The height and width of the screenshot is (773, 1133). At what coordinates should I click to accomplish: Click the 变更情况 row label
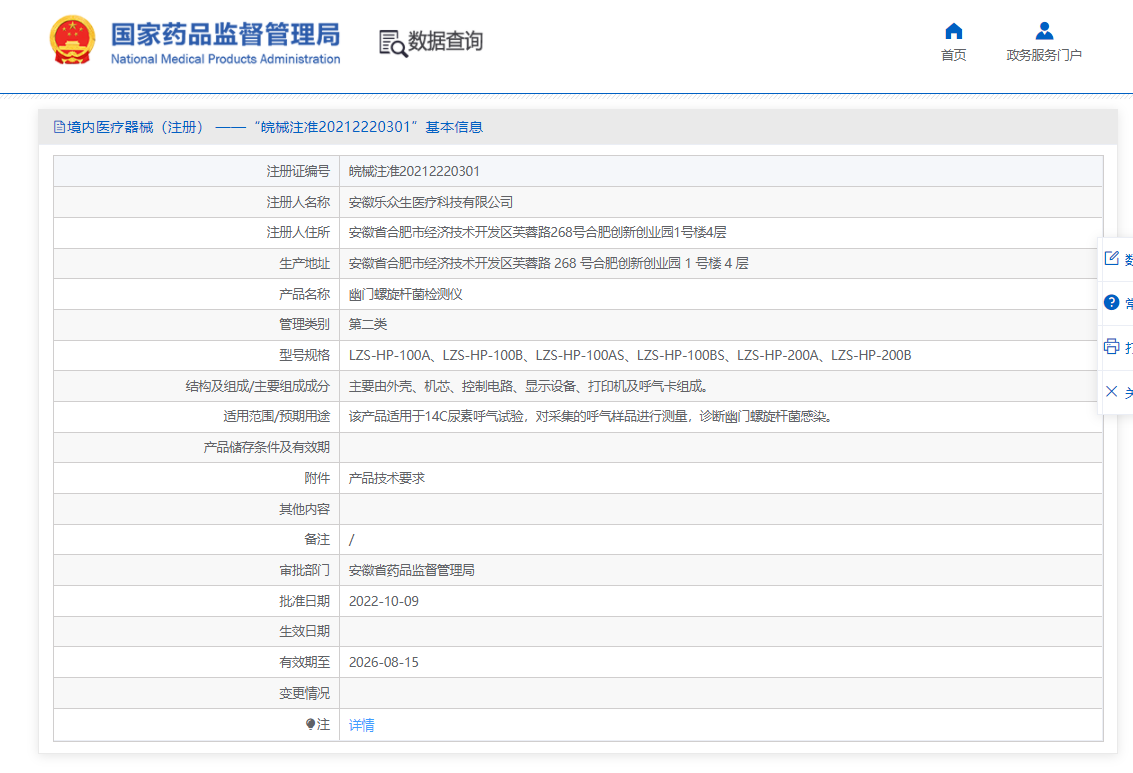pos(304,694)
